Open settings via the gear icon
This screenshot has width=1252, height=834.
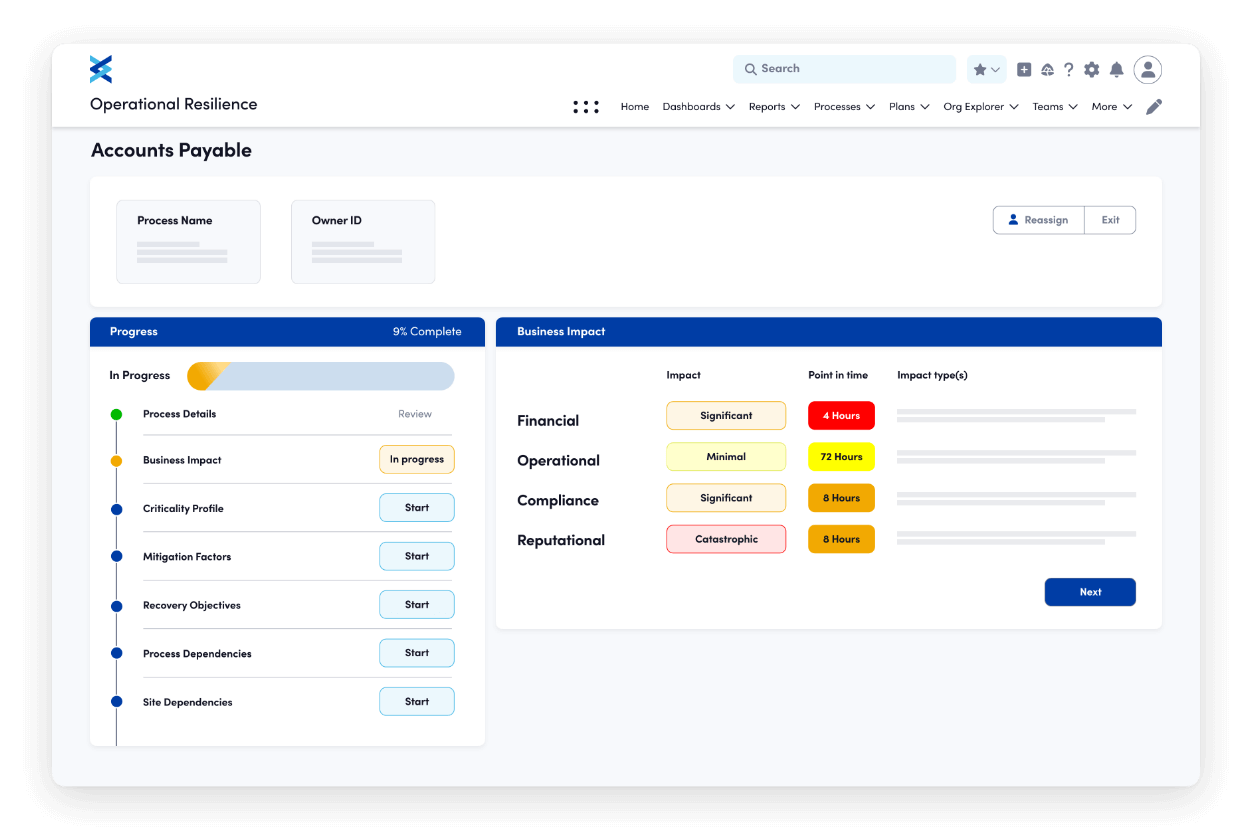(x=1092, y=68)
